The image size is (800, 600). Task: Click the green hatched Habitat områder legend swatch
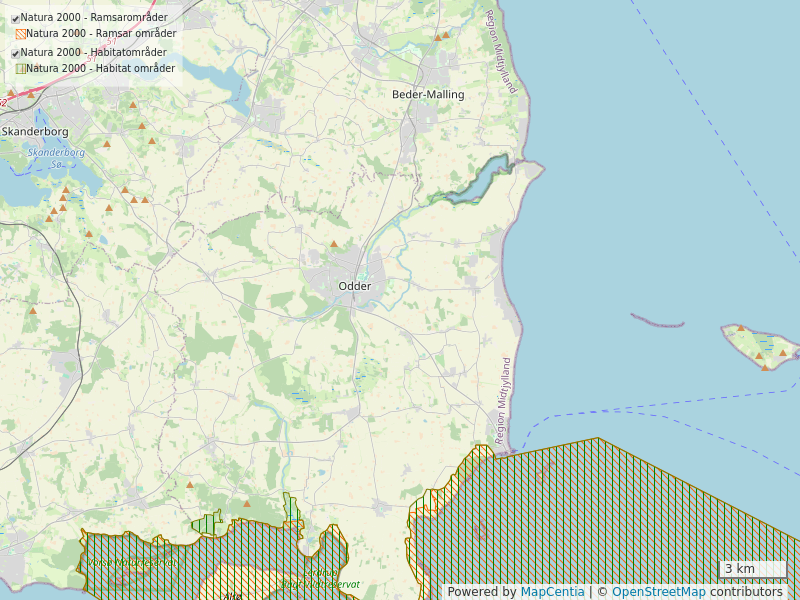(x=20, y=69)
